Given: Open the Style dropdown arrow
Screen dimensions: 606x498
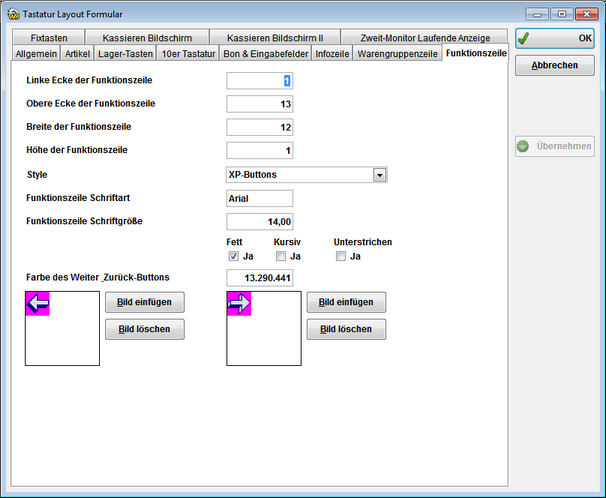Looking at the screenshot, I should point(380,175).
